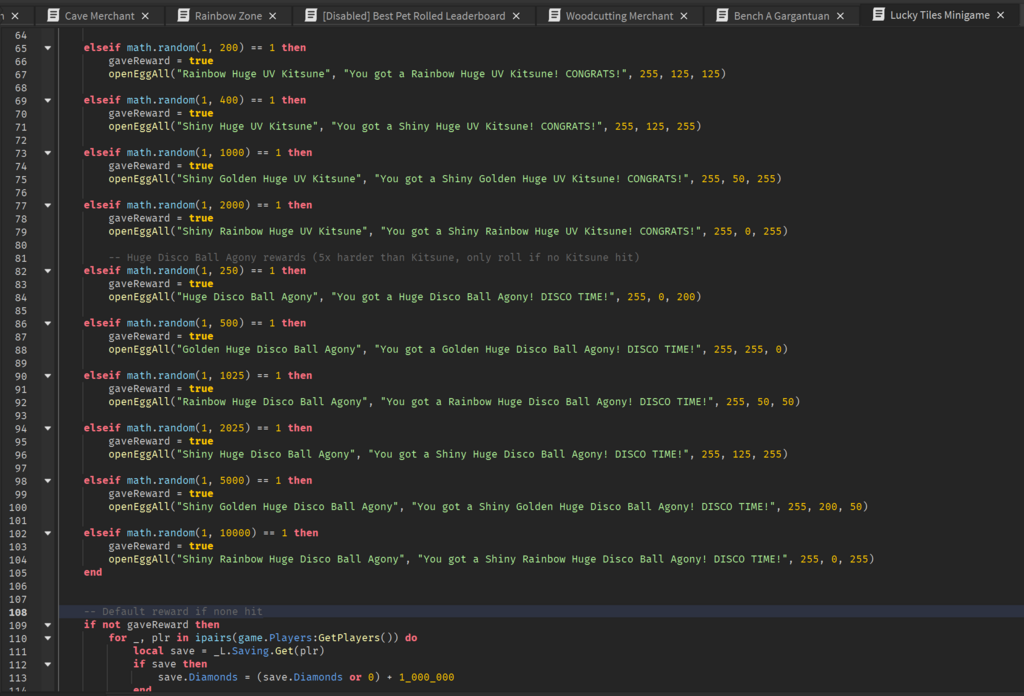Click the Woodcutting Merchant script icon
The image size is (1024, 696).
click(x=552, y=16)
